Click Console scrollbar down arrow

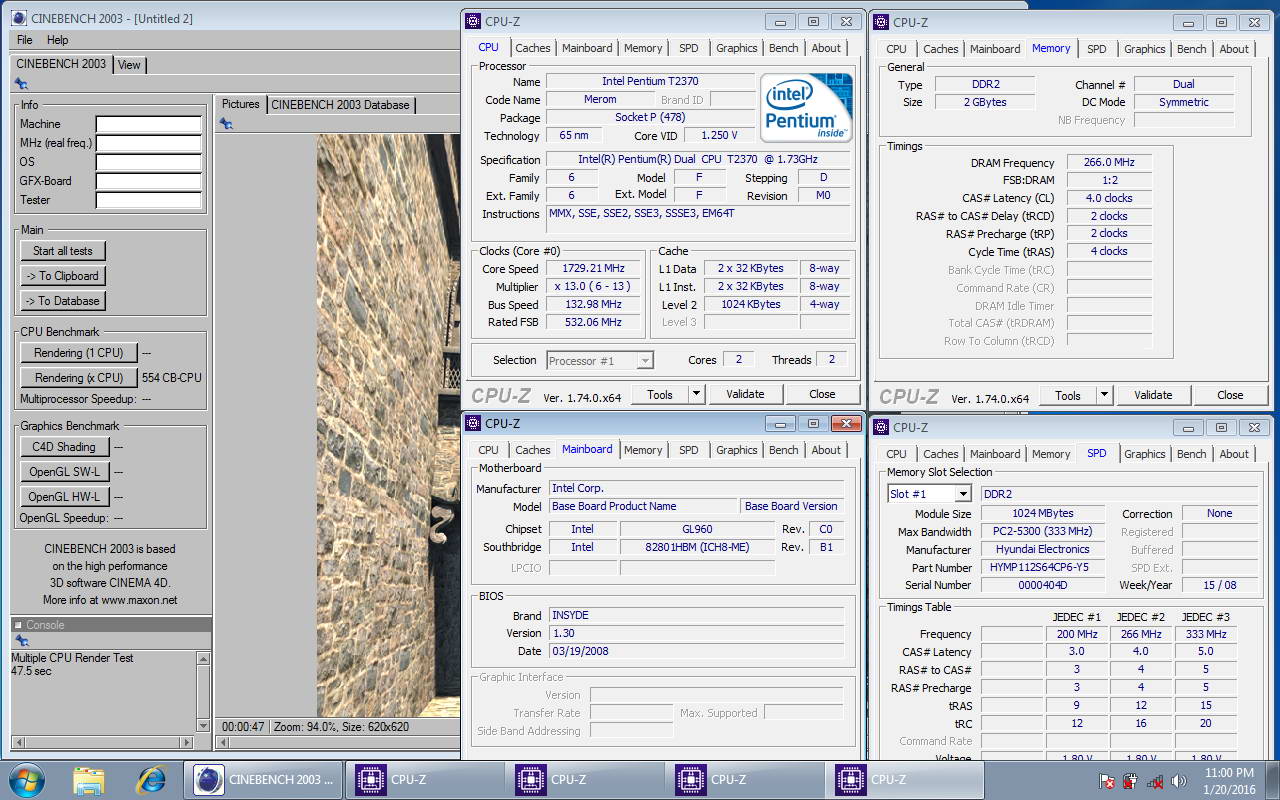pyautogui.click(x=204, y=725)
